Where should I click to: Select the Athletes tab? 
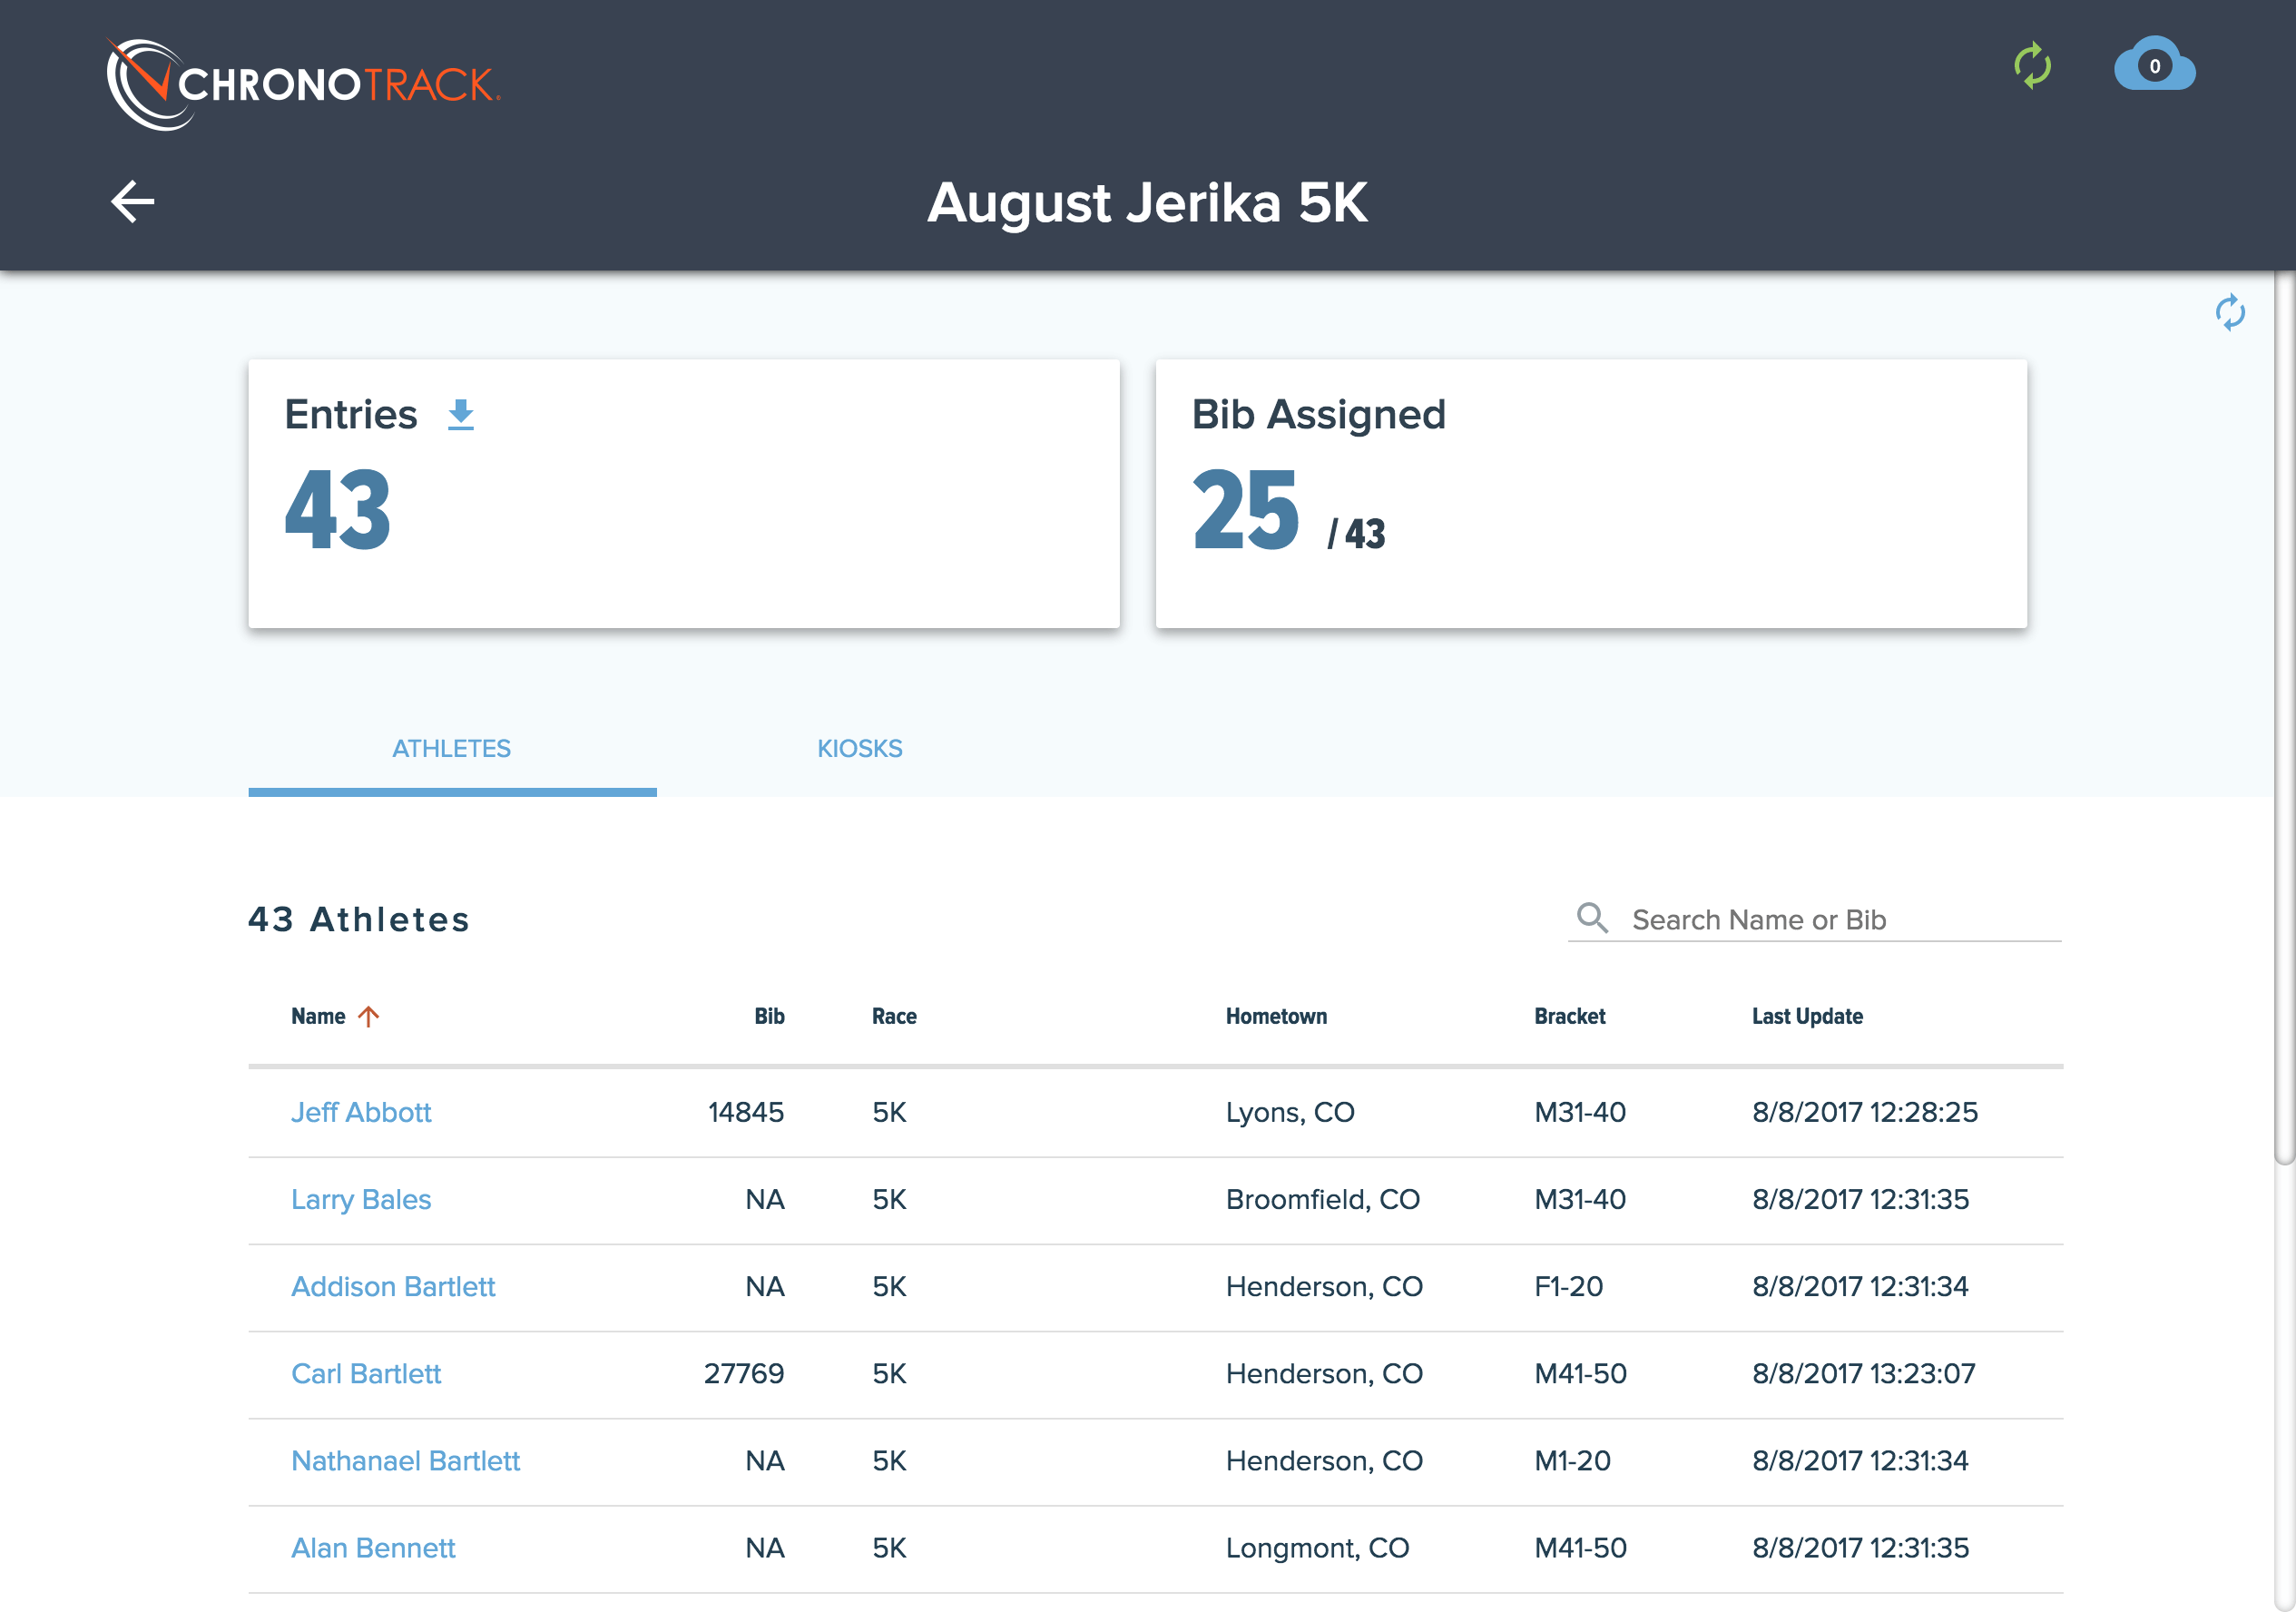[x=451, y=748]
